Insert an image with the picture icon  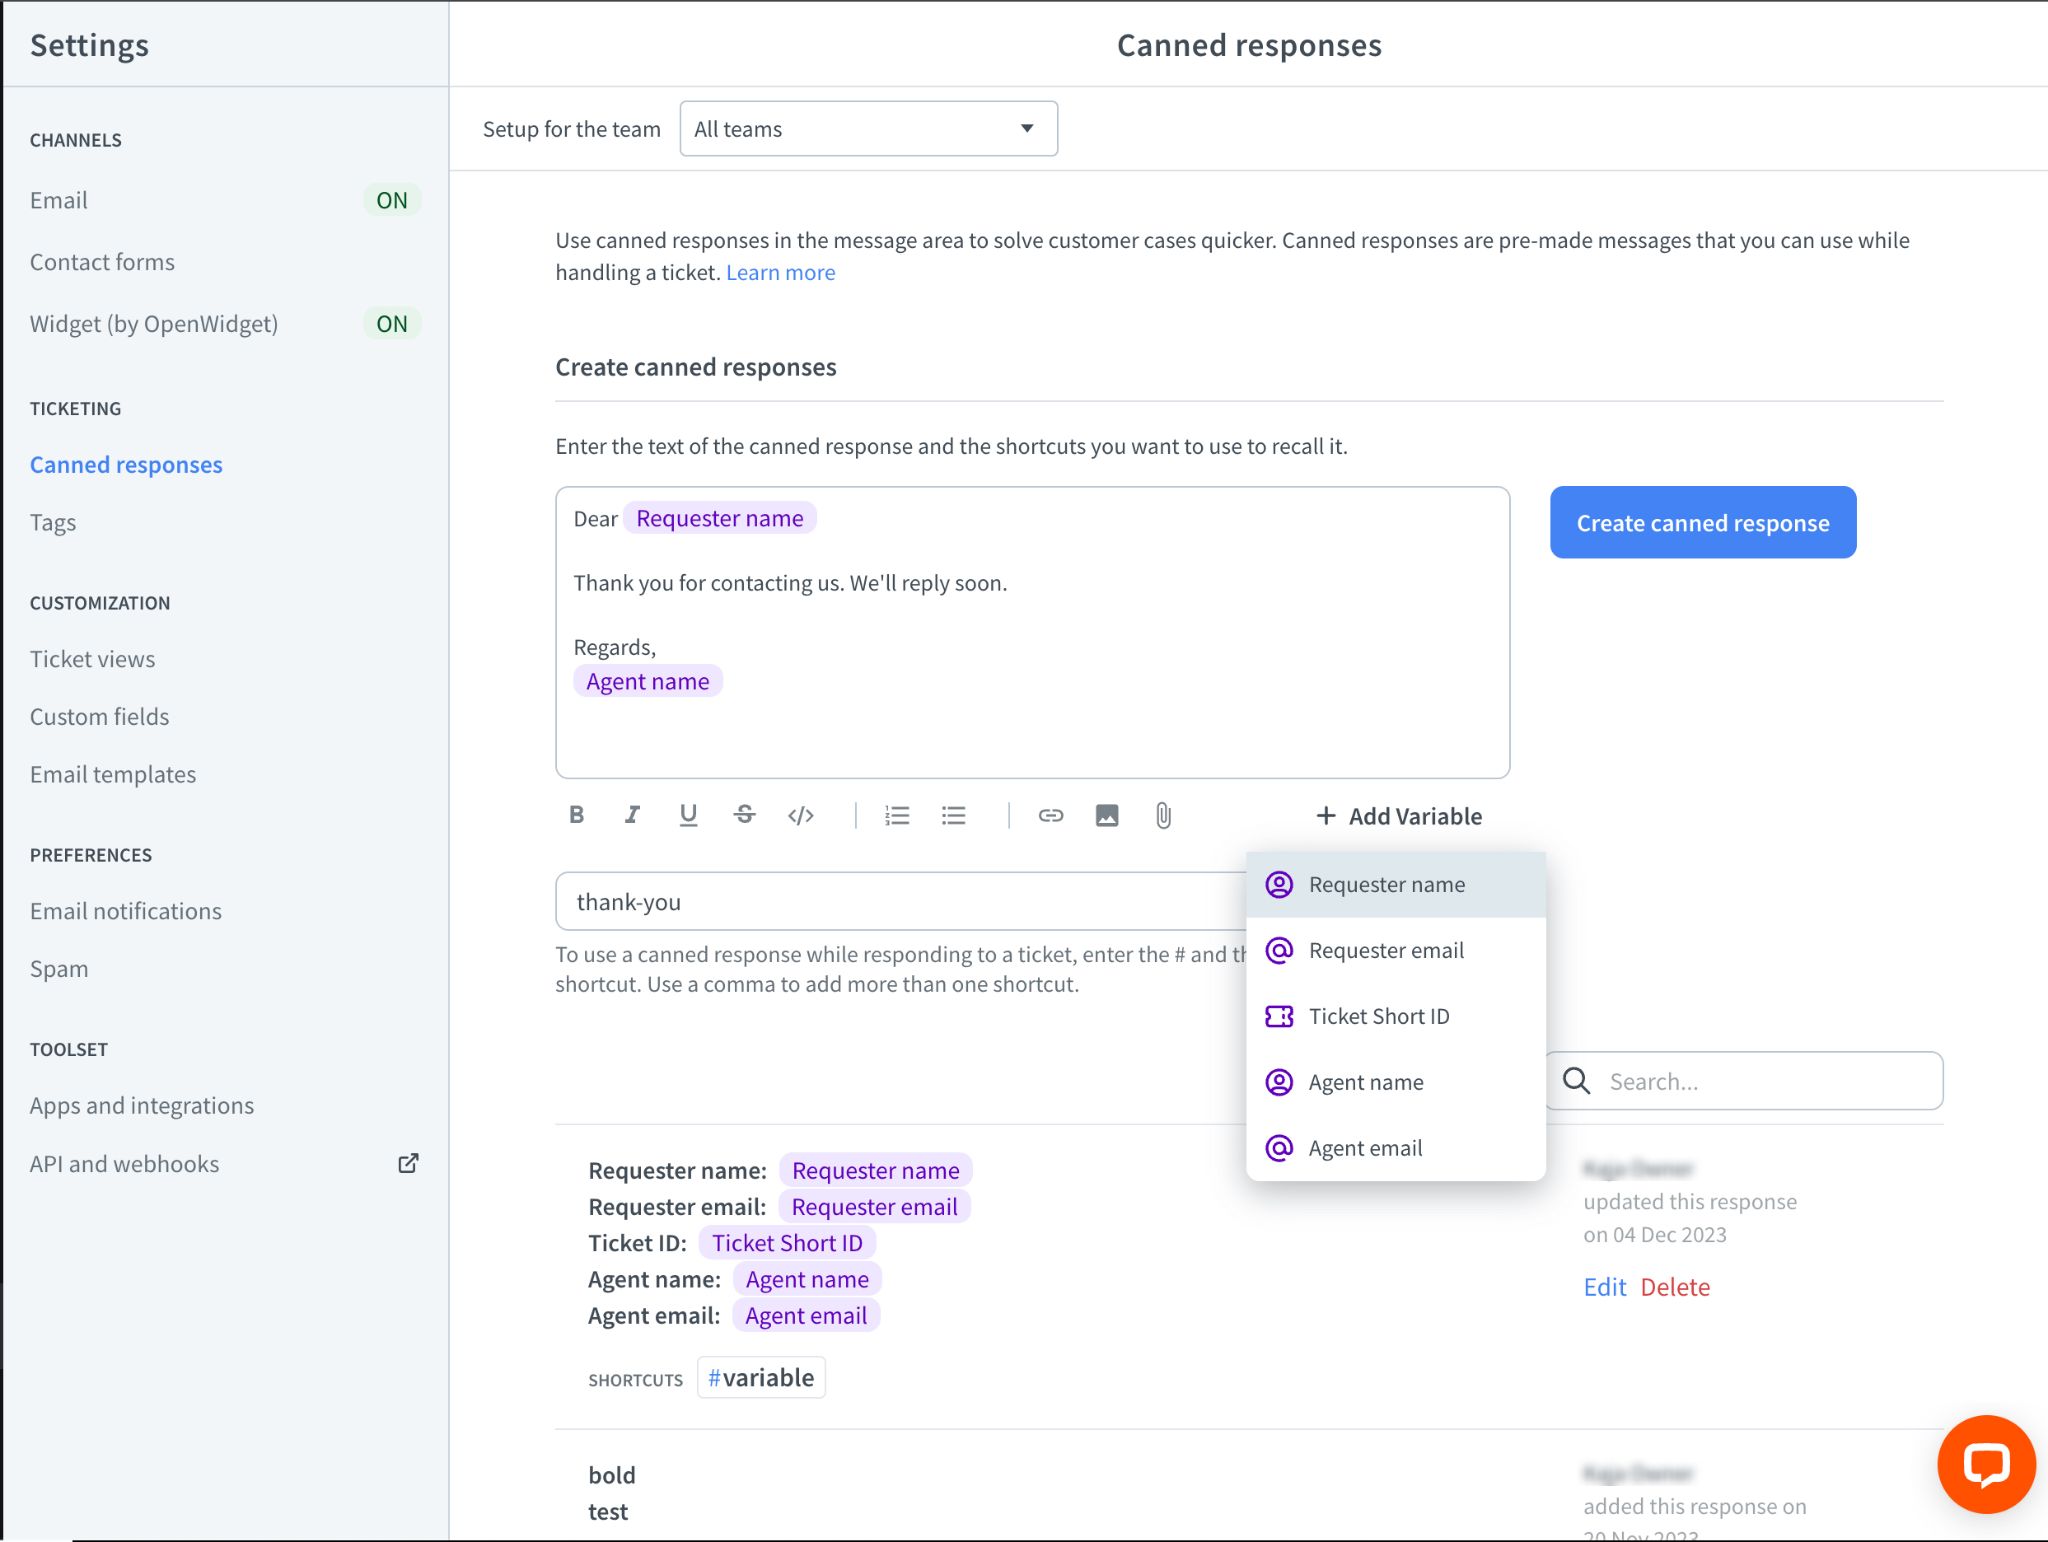(1107, 815)
